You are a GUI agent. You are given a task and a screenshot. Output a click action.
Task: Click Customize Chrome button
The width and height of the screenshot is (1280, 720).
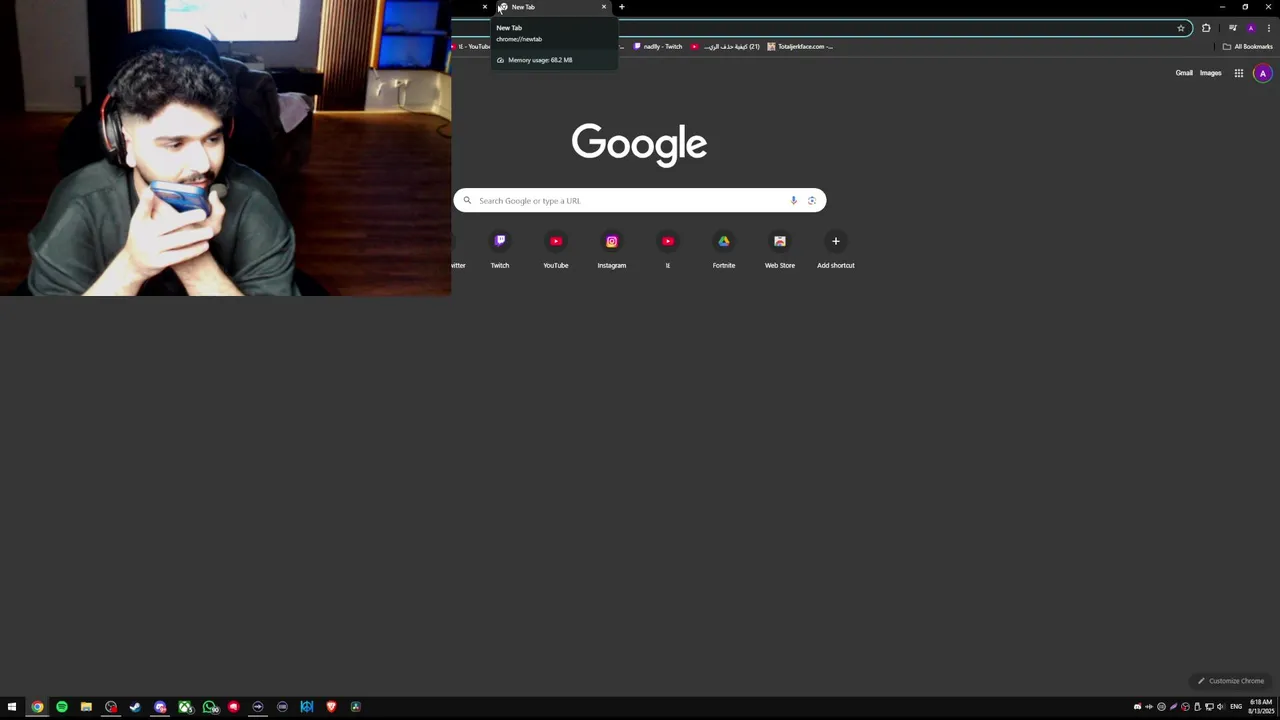tap(1231, 681)
